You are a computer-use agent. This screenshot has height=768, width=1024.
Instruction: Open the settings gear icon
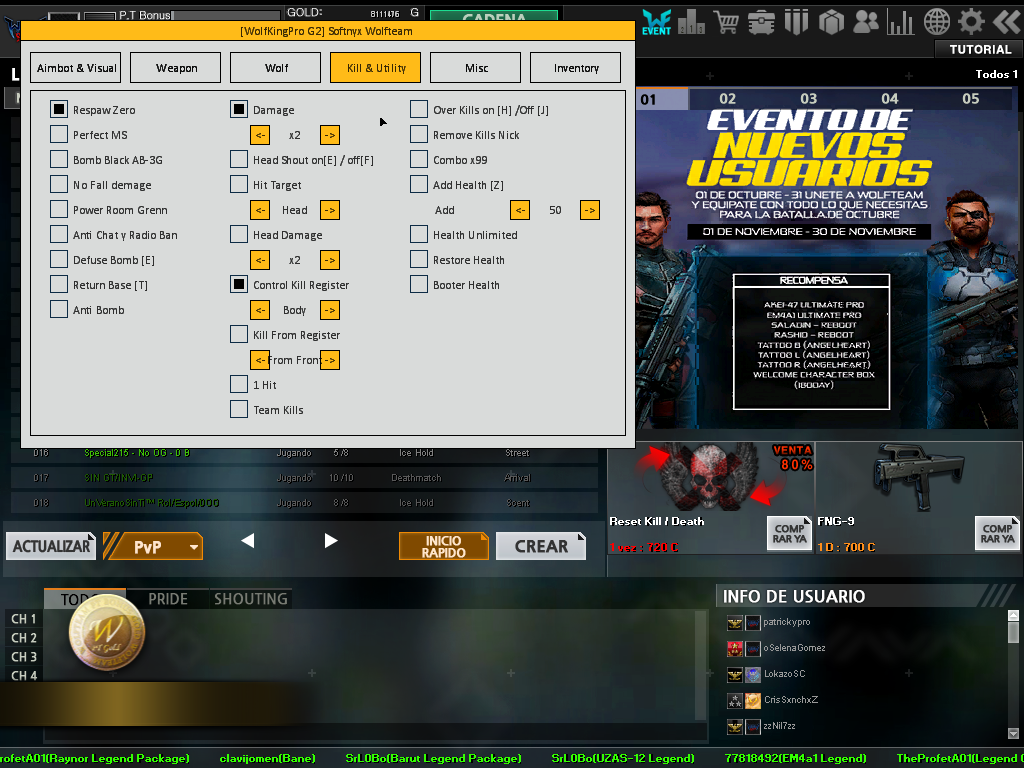click(971, 21)
